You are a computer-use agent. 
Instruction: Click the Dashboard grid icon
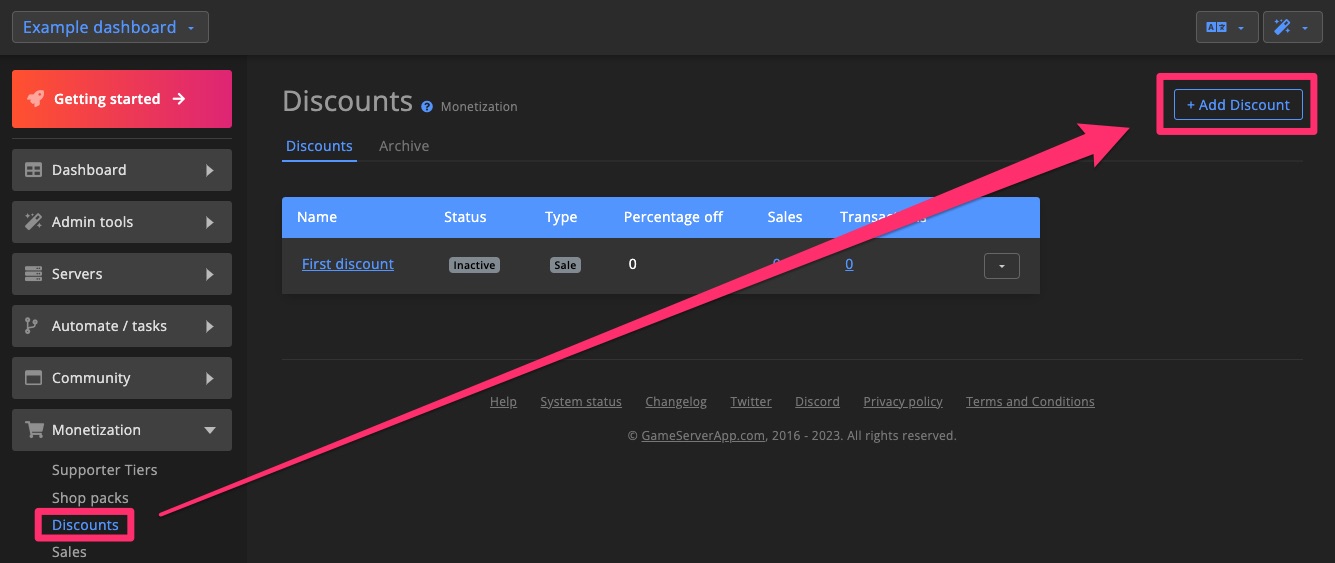34,170
